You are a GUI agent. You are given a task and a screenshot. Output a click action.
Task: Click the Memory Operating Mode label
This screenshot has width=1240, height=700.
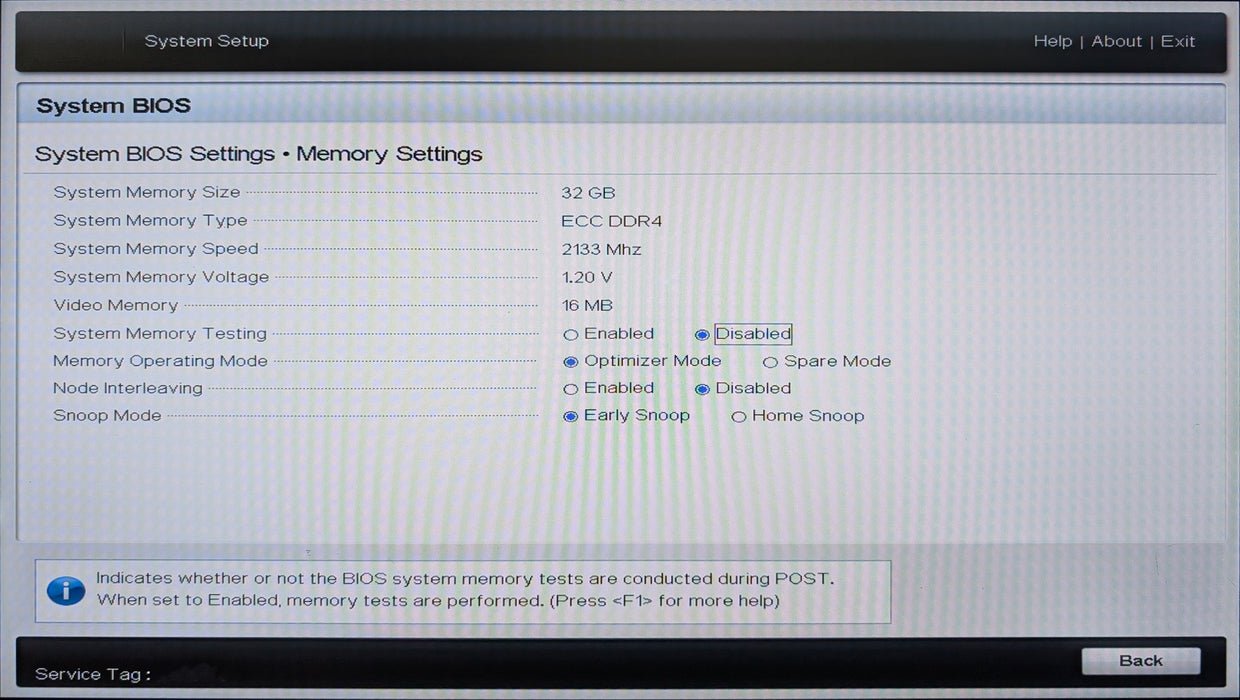pyautogui.click(x=160, y=361)
